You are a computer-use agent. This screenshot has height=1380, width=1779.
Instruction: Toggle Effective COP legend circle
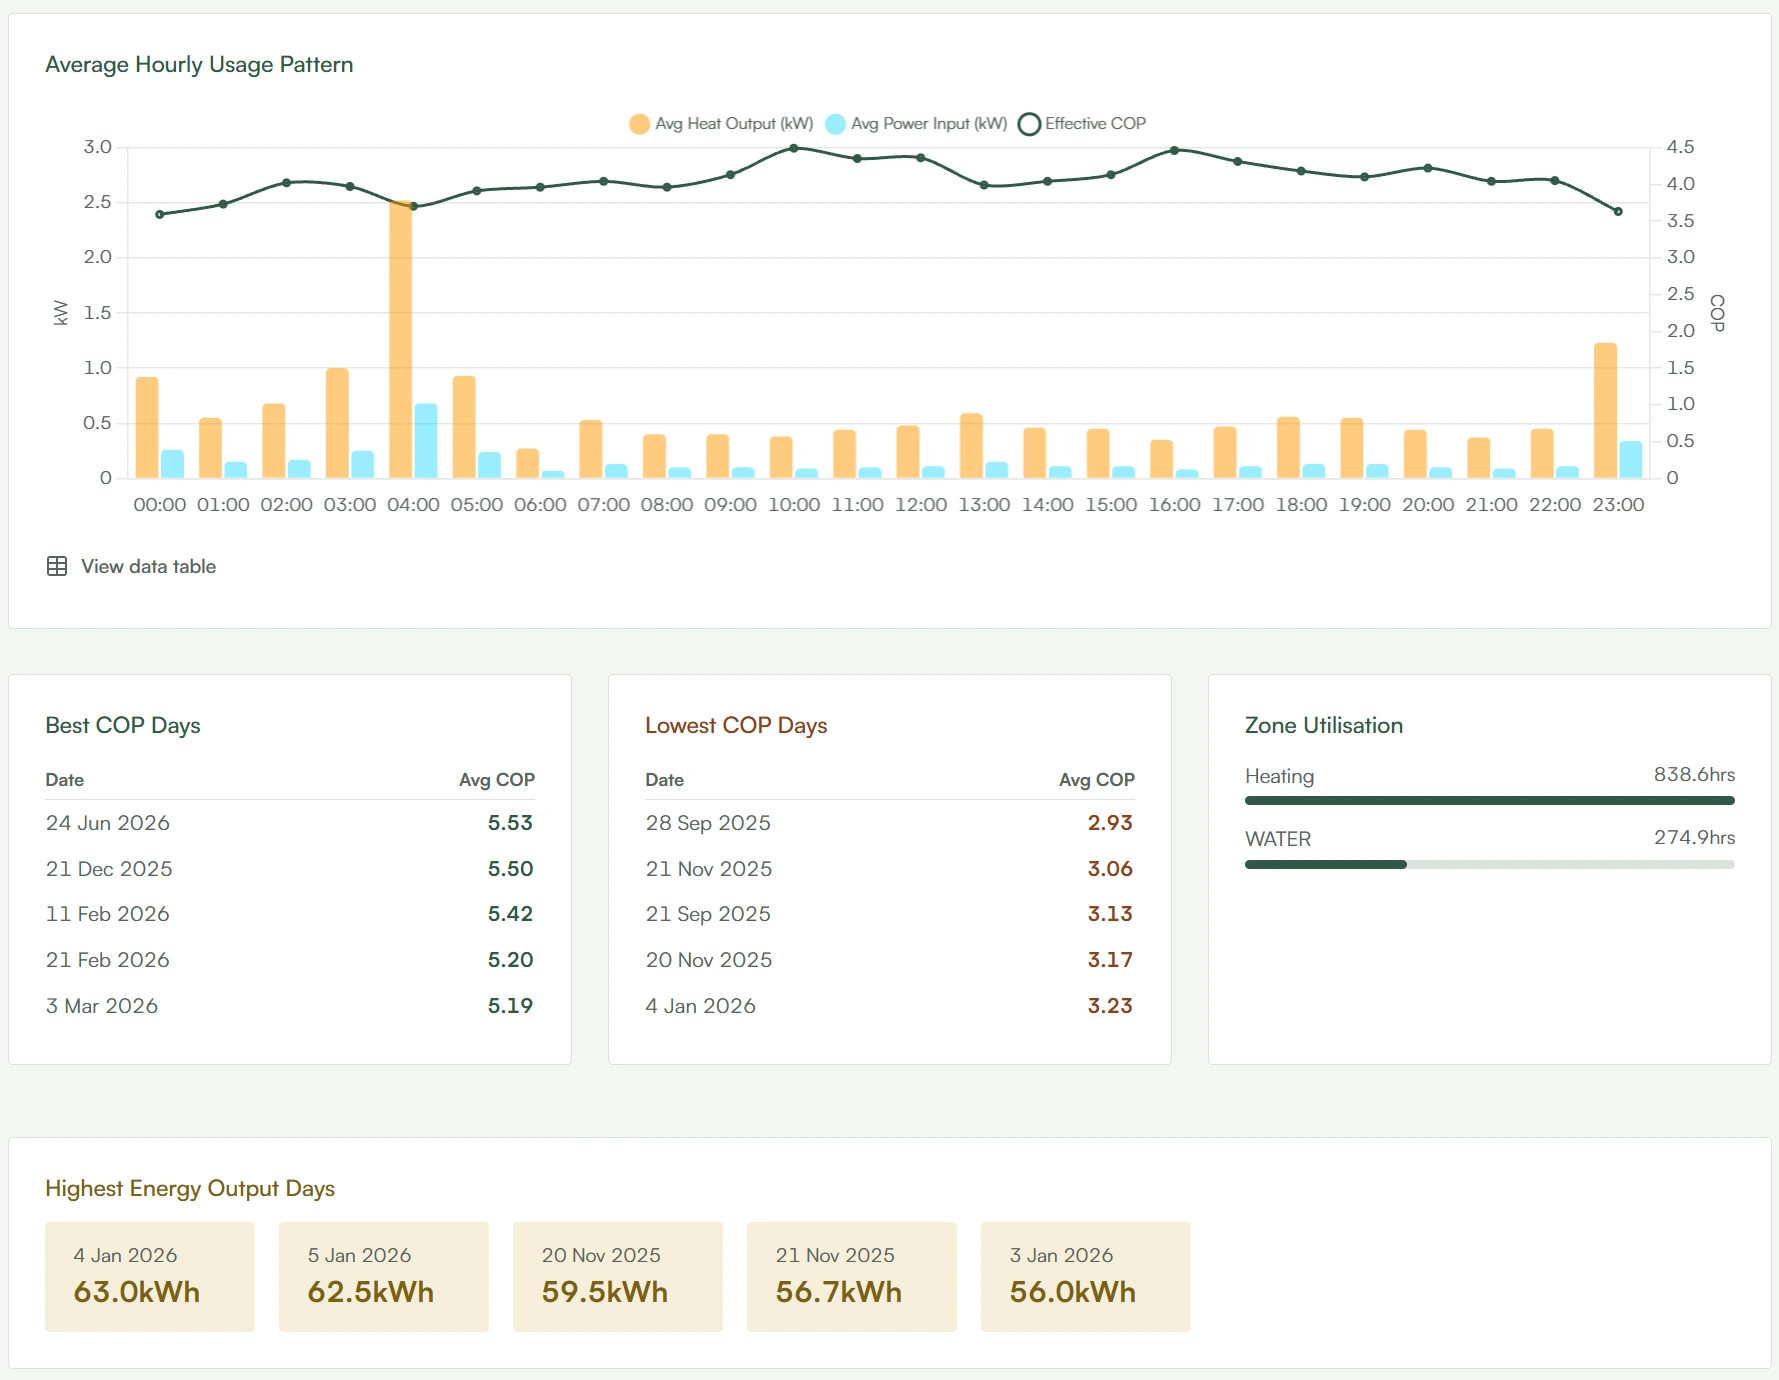1029,124
